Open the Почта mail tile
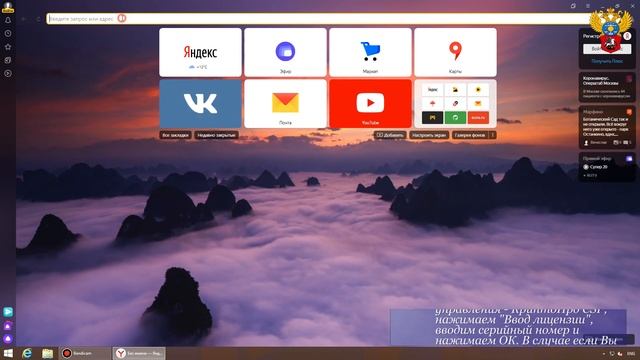 pos(285,104)
